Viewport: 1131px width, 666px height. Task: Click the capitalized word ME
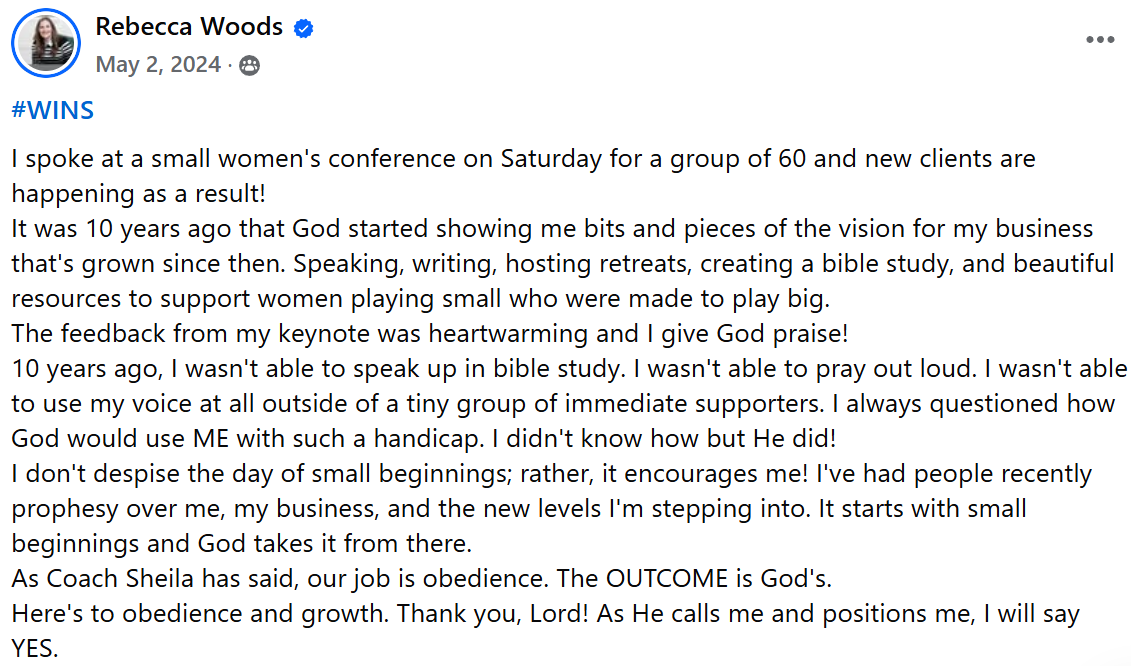point(211,439)
